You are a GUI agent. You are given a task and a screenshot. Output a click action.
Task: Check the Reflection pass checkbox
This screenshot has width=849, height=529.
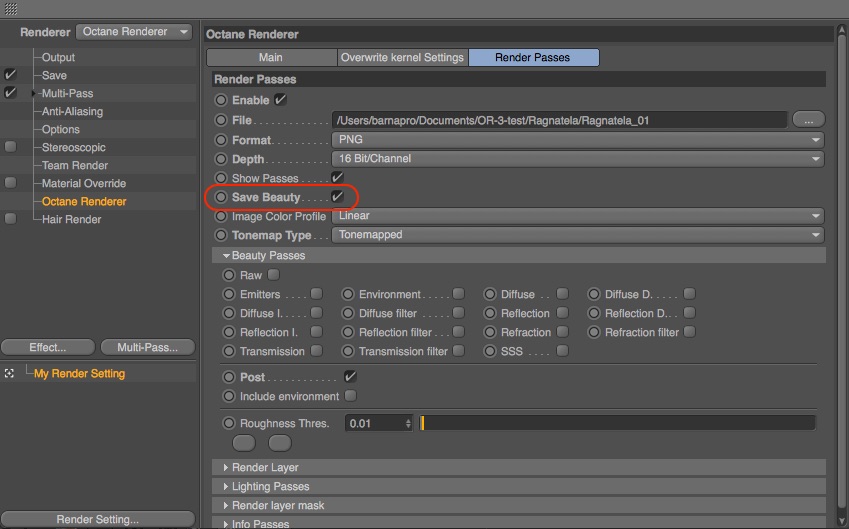[563, 312]
